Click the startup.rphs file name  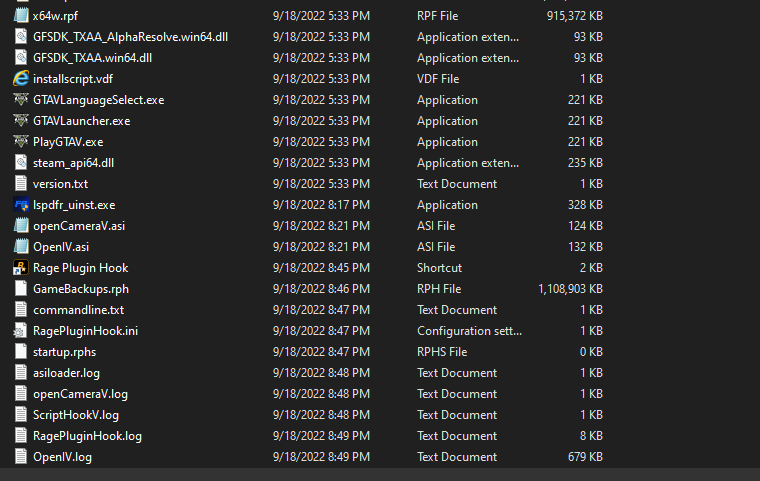pyautogui.click(x=65, y=352)
